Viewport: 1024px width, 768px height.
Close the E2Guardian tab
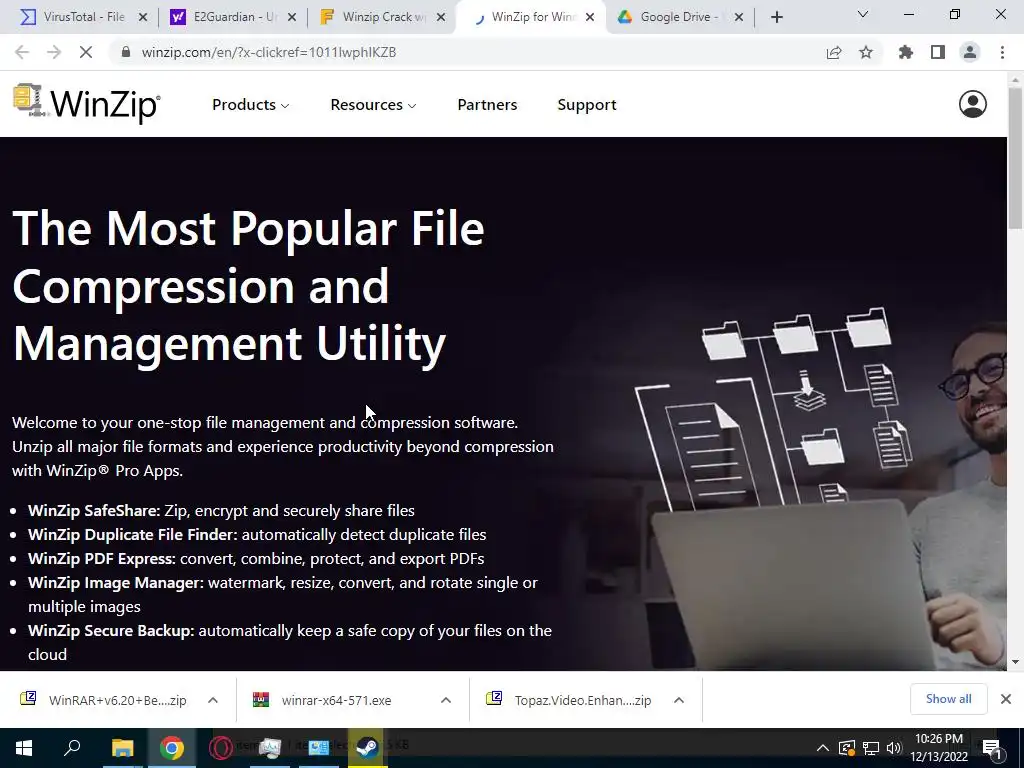tap(292, 18)
